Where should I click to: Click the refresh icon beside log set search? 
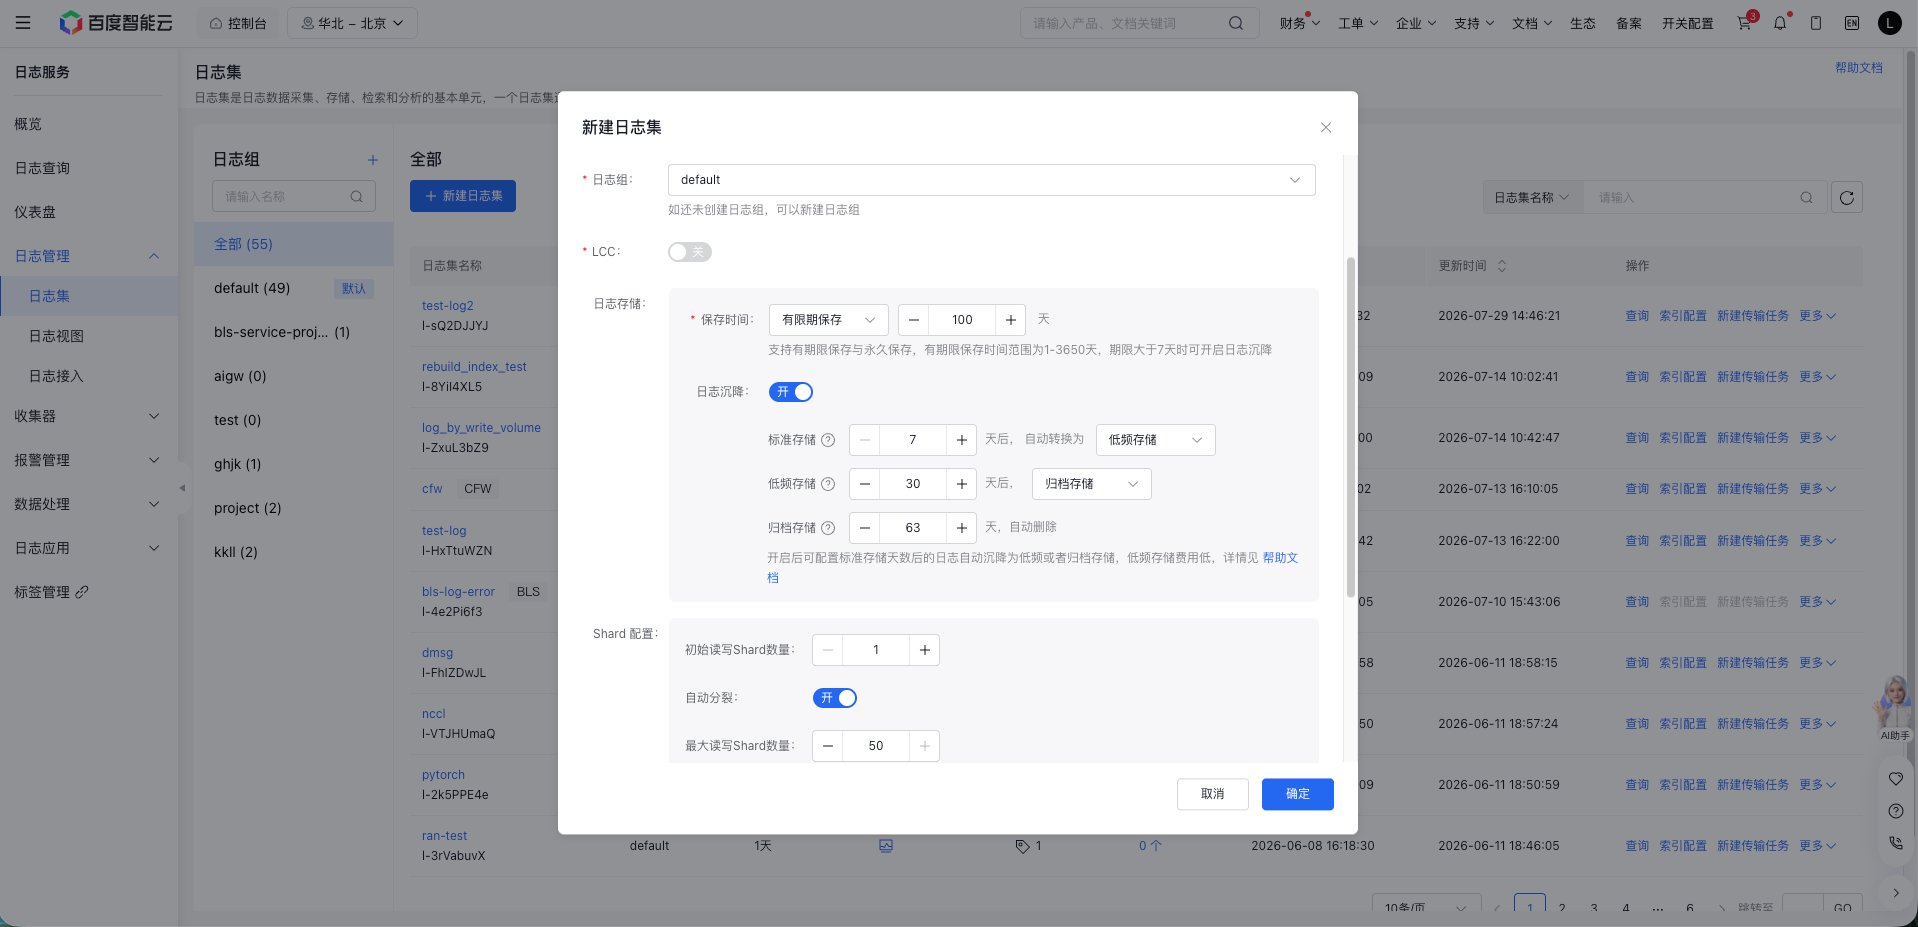tap(1846, 198)
